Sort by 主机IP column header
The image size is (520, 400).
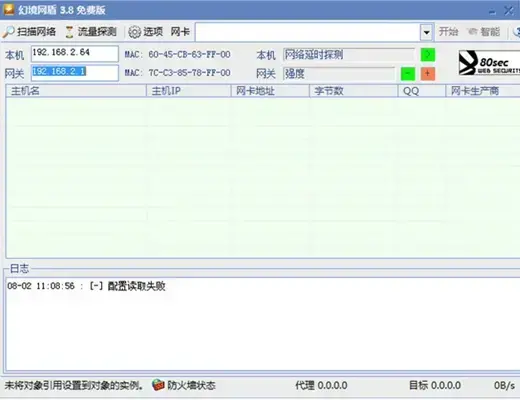[189, 91]
